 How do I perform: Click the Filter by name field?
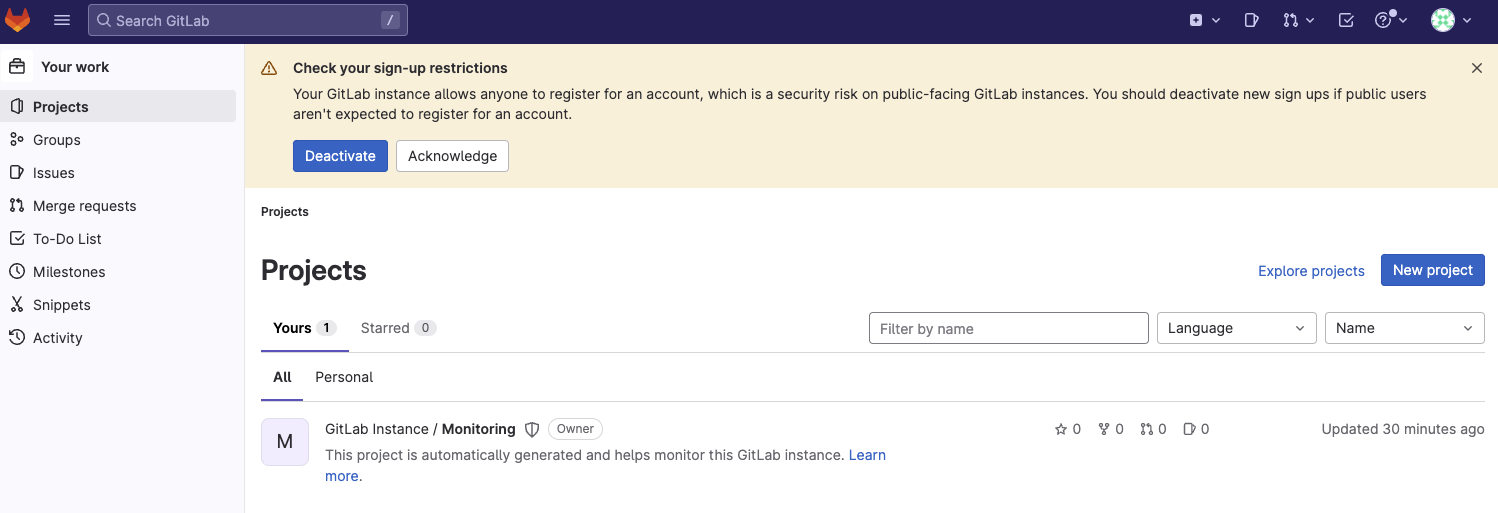pos(1008,328)
